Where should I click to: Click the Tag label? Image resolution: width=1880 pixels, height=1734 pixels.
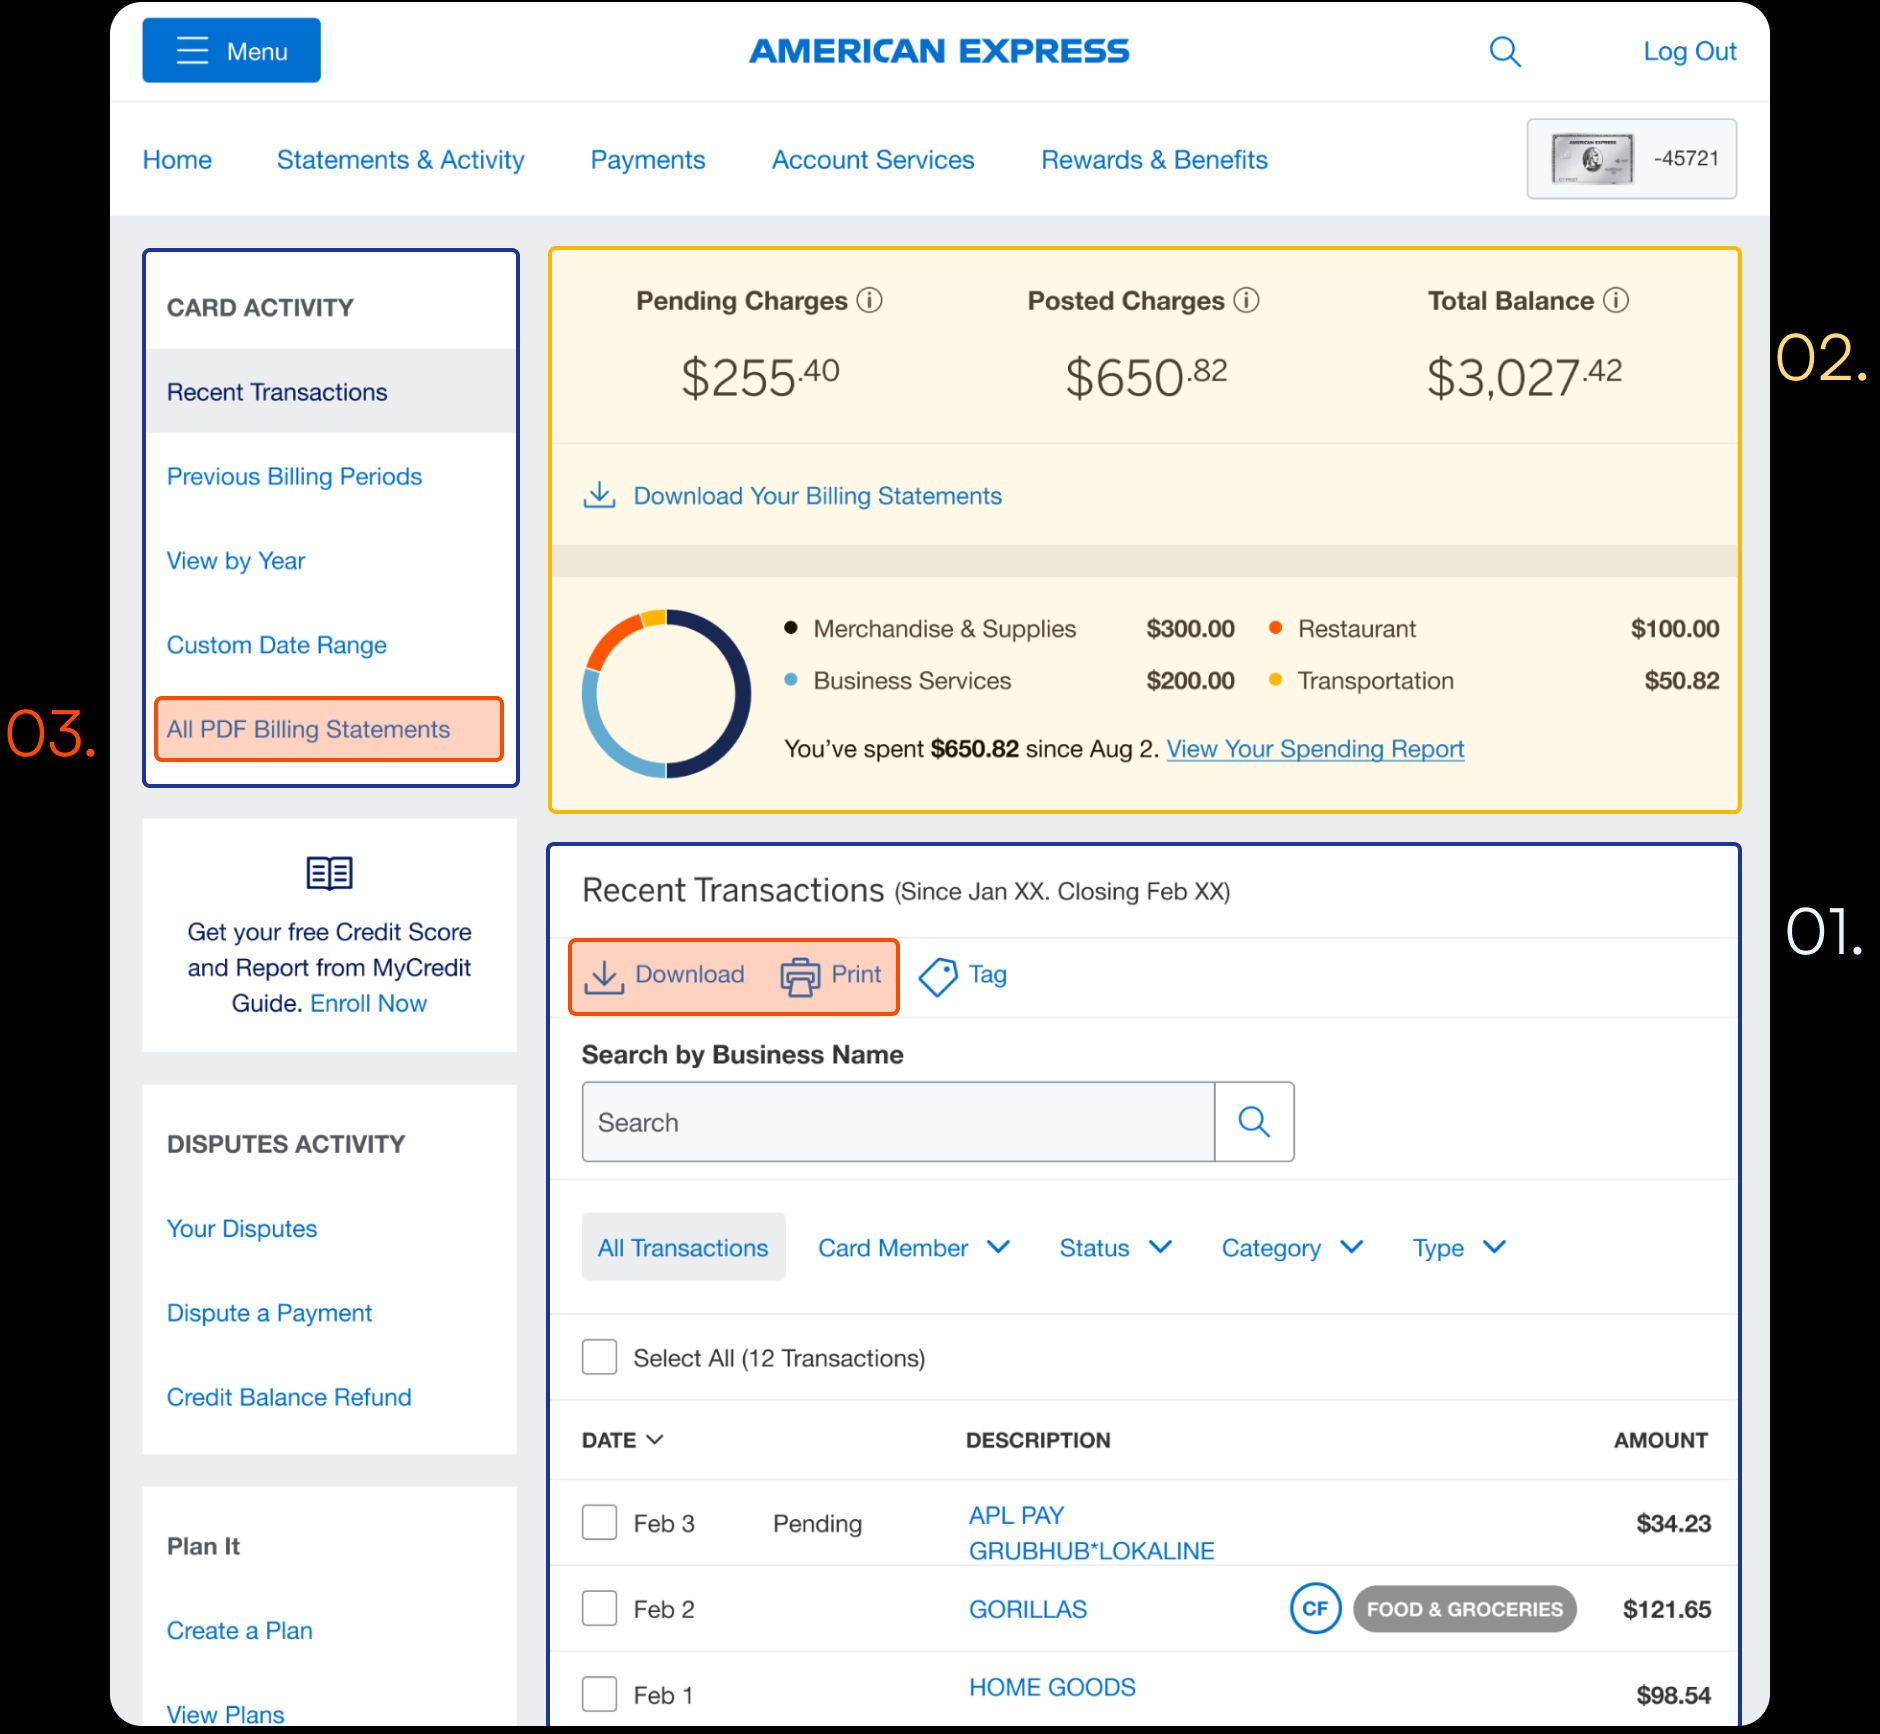pyautogui.click(x=988, y=974)
